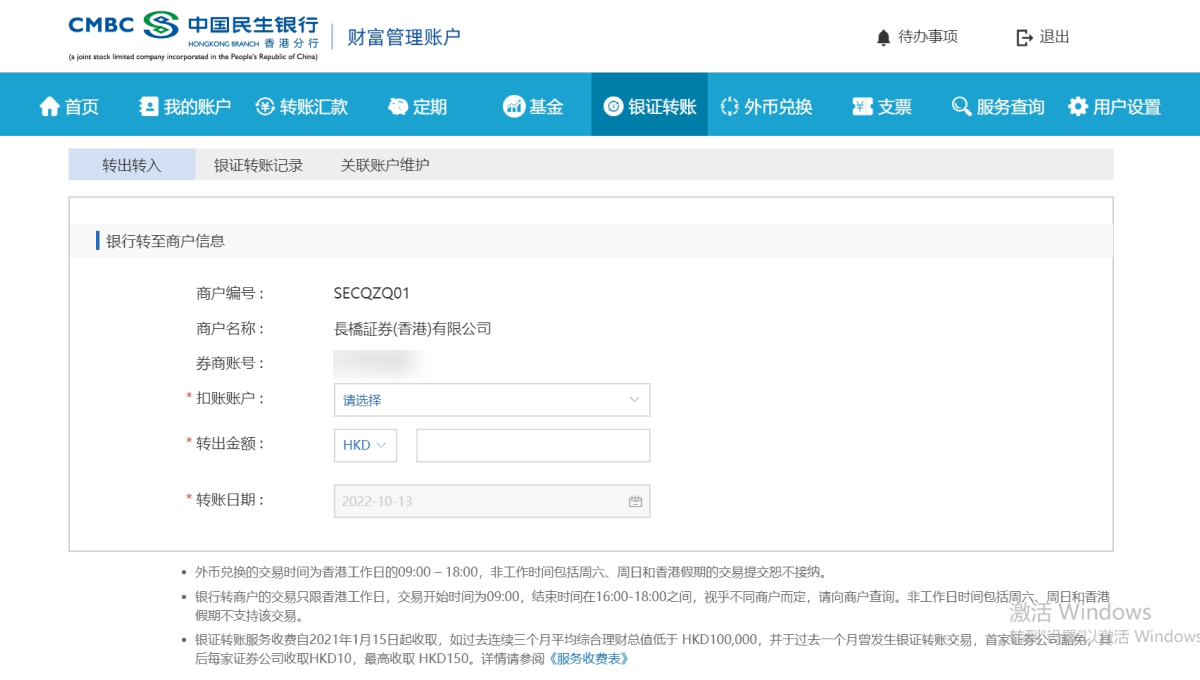
Task: Switch to the 银证转账记录 tab
Action: pos(258,165)
